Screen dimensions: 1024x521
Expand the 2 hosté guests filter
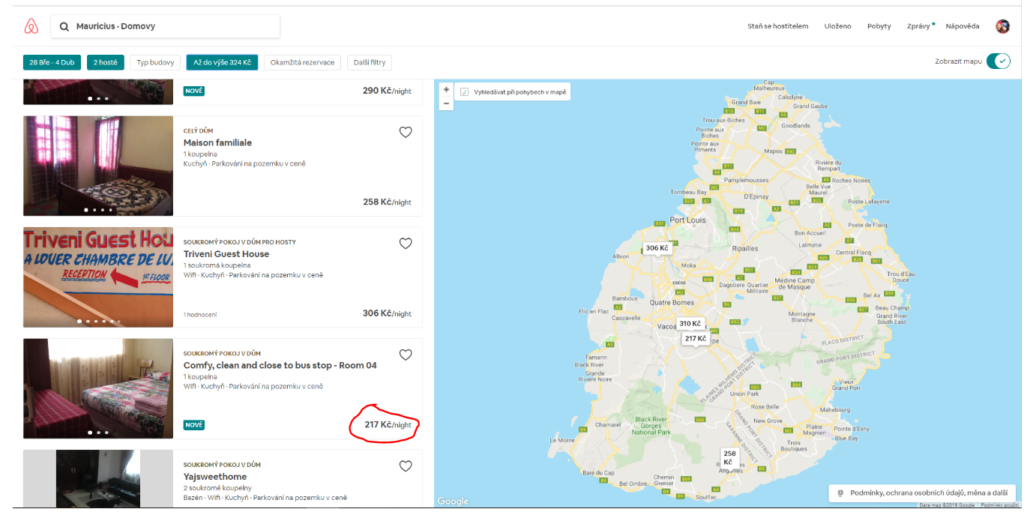coord(105,62)
